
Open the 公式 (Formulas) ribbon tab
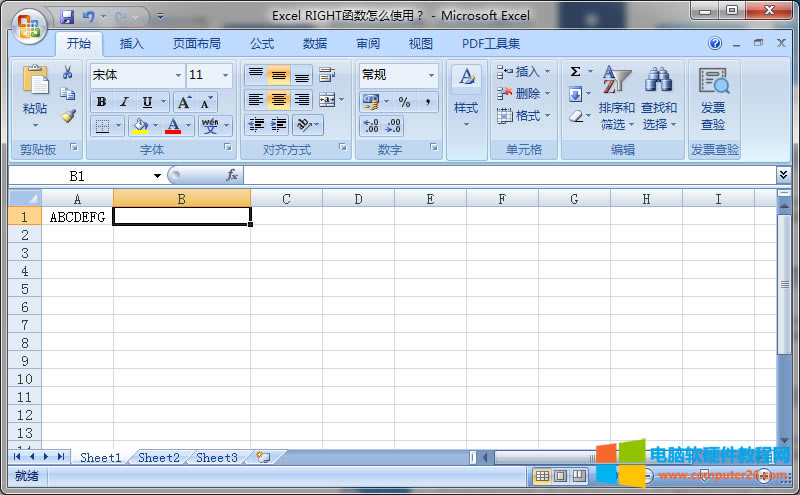click(262, 44)
